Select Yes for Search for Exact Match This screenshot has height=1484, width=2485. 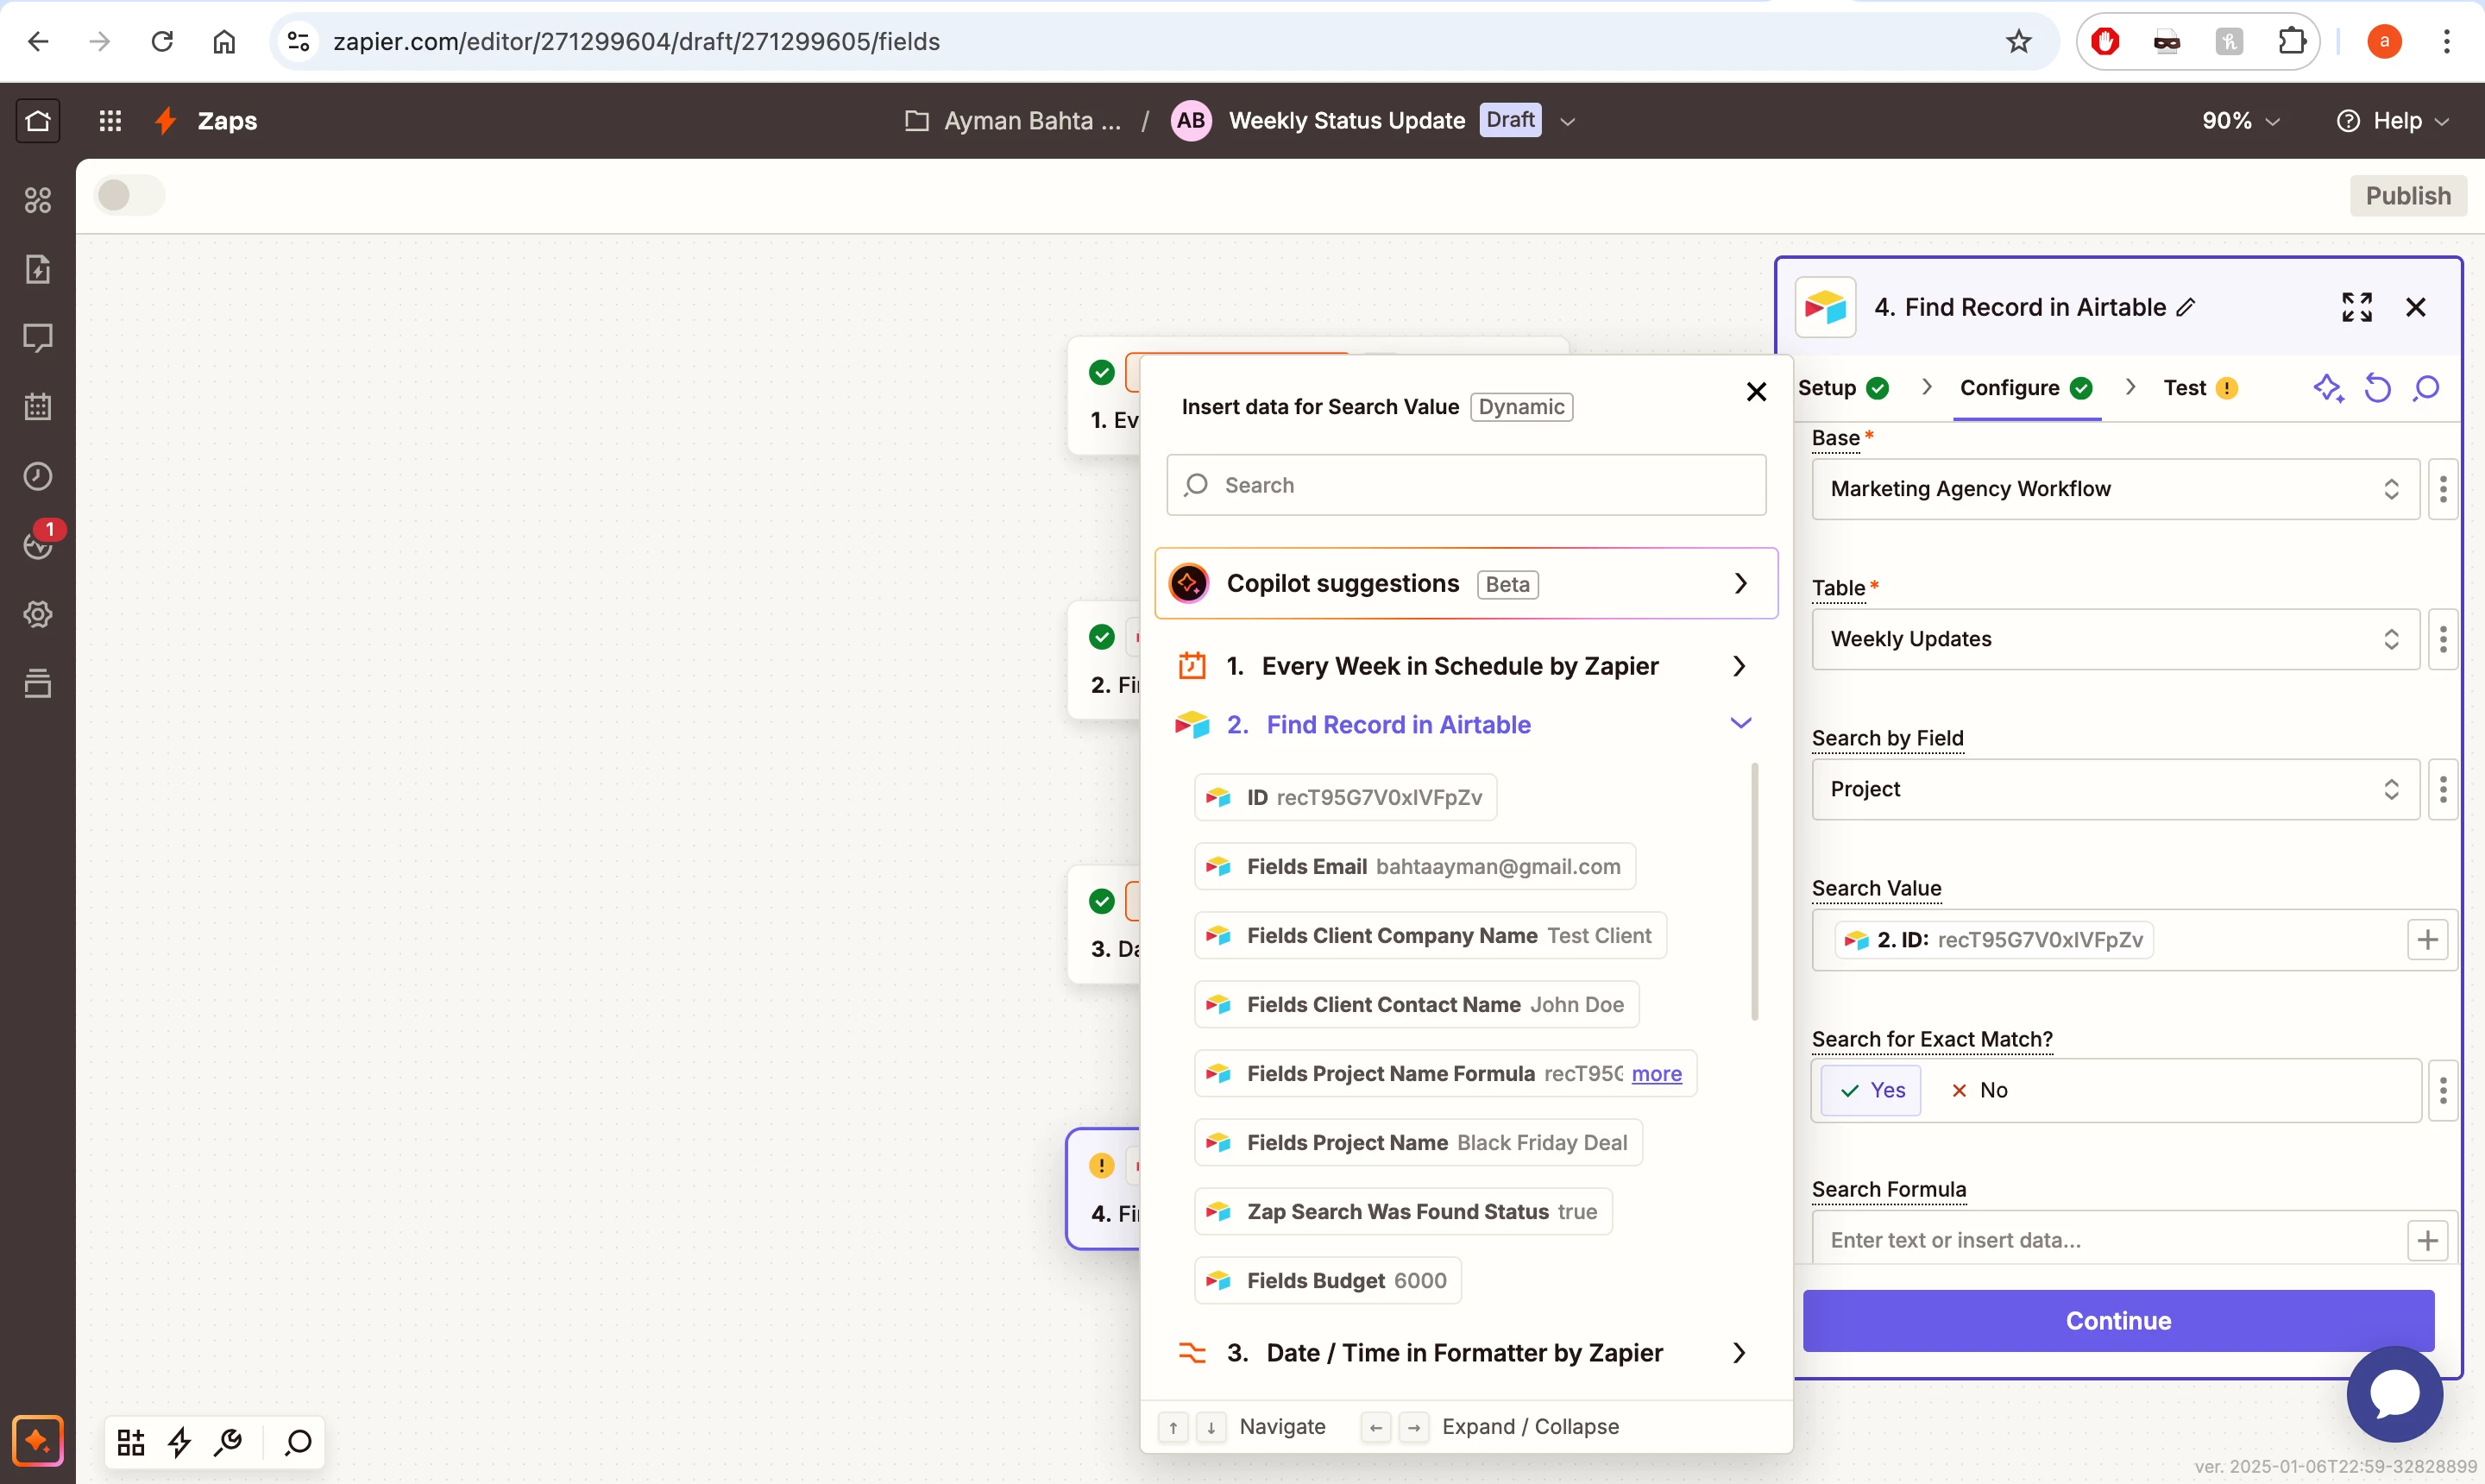(1872, 1090)
